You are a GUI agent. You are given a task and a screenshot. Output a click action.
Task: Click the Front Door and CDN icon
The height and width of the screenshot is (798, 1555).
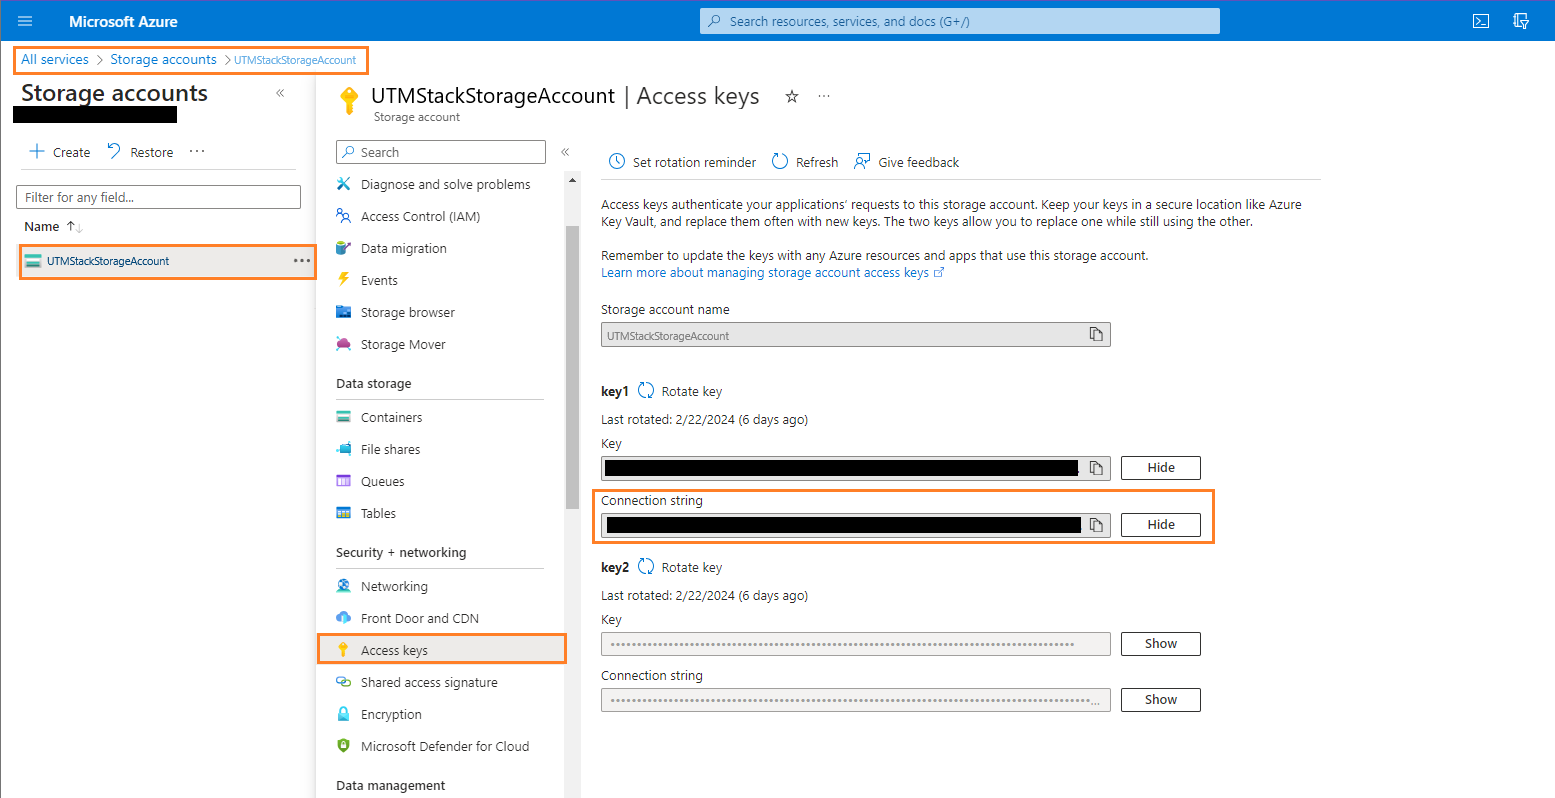(344, 618)
